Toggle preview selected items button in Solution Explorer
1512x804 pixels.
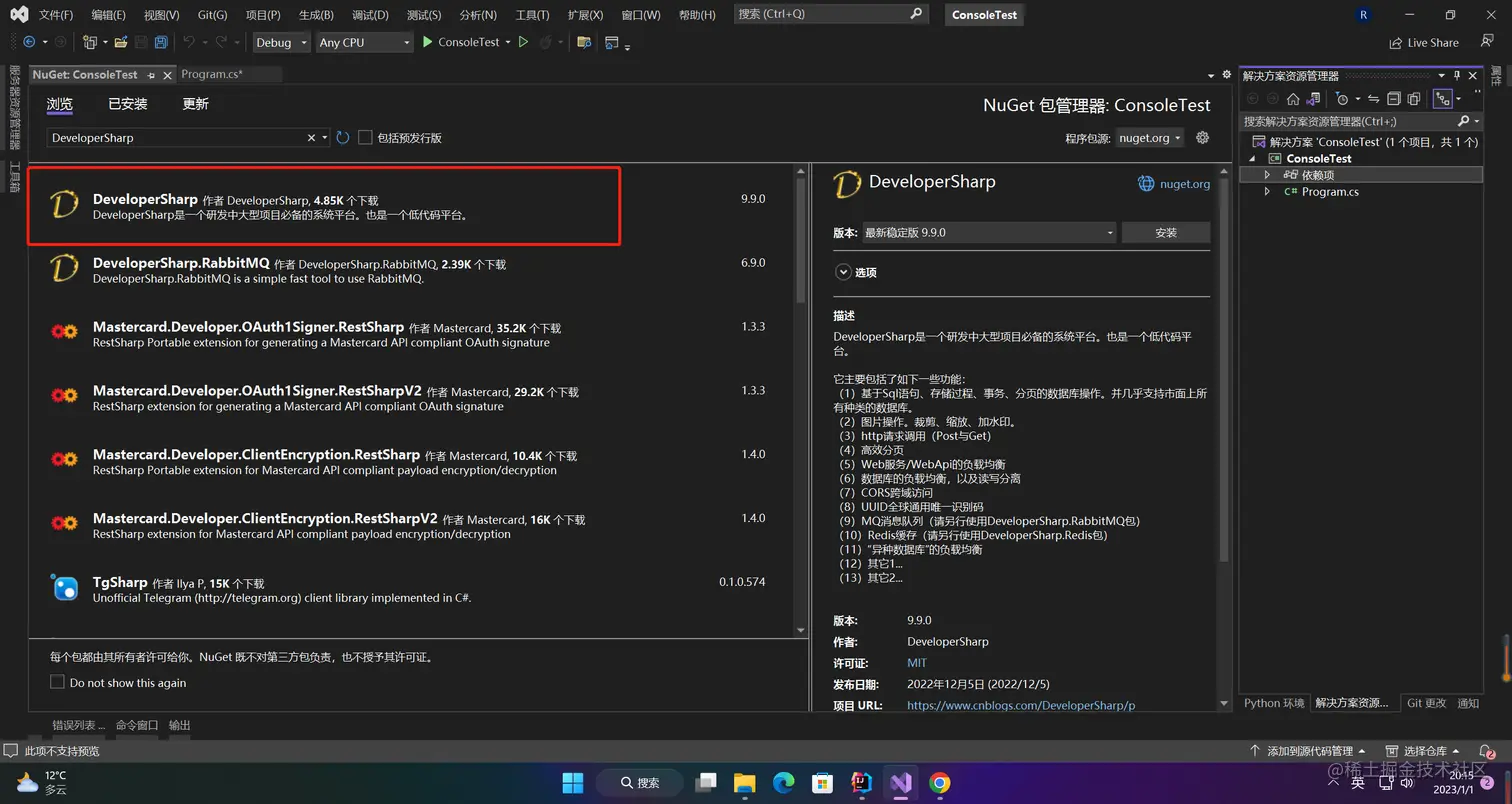[x=1441, y=98]
